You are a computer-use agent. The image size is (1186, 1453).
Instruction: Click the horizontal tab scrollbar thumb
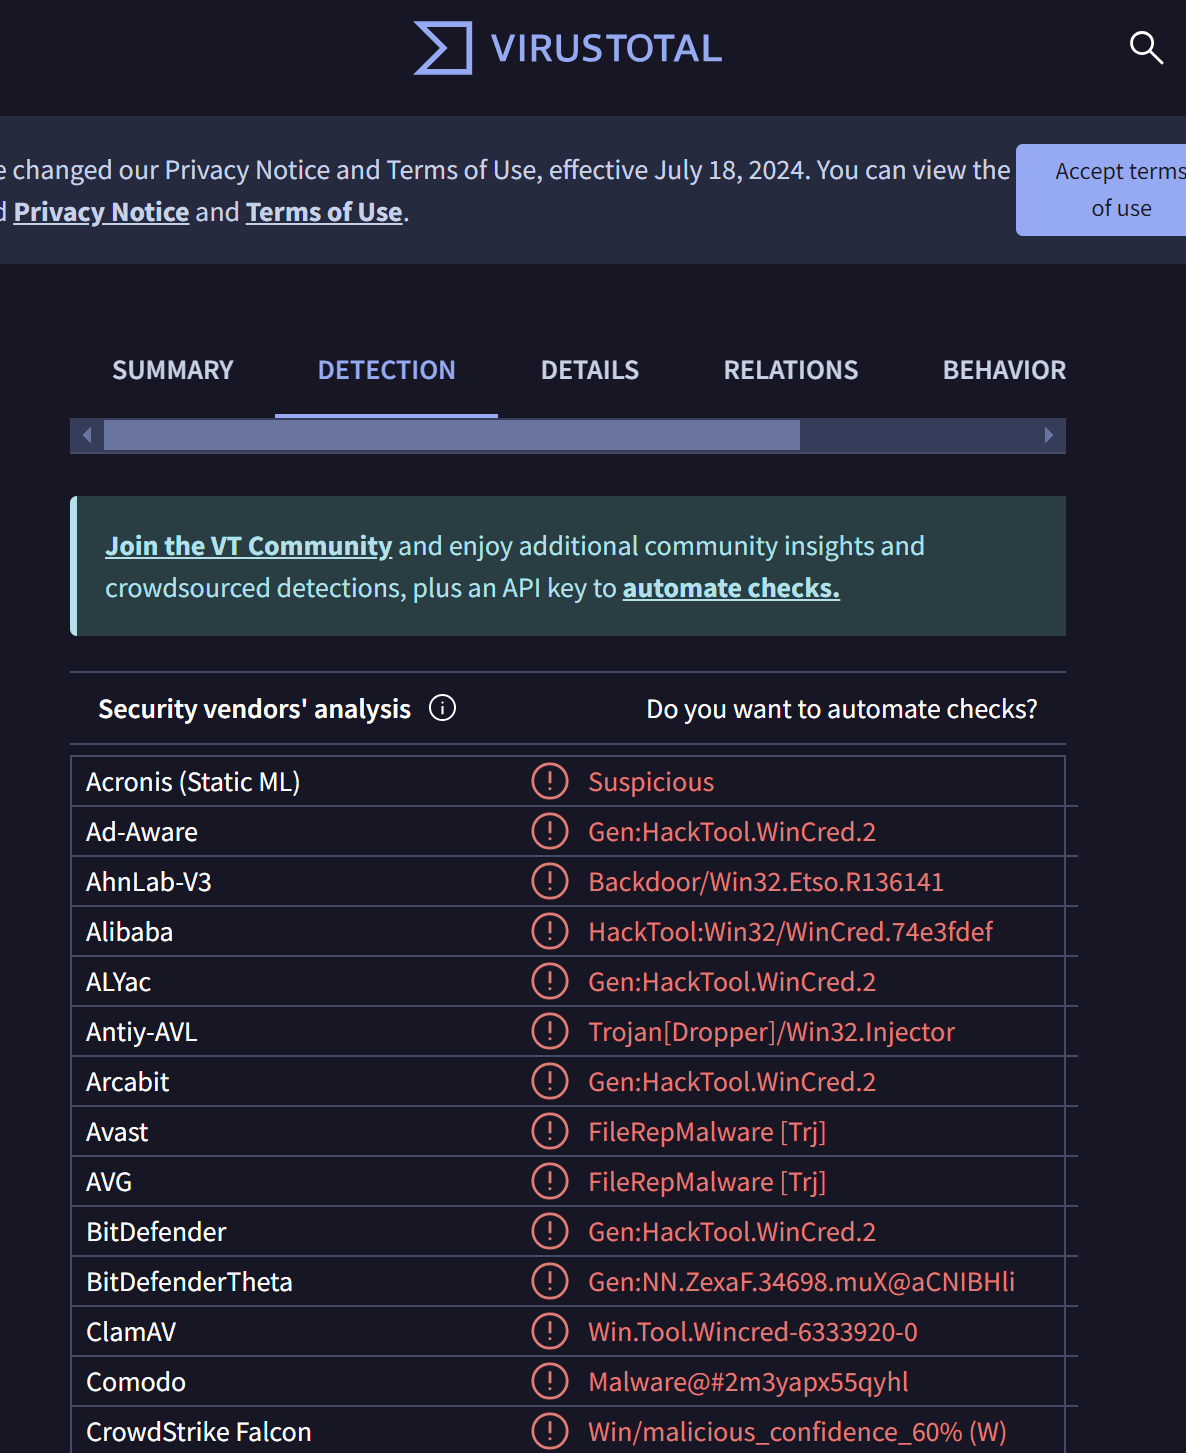[452, 435]
